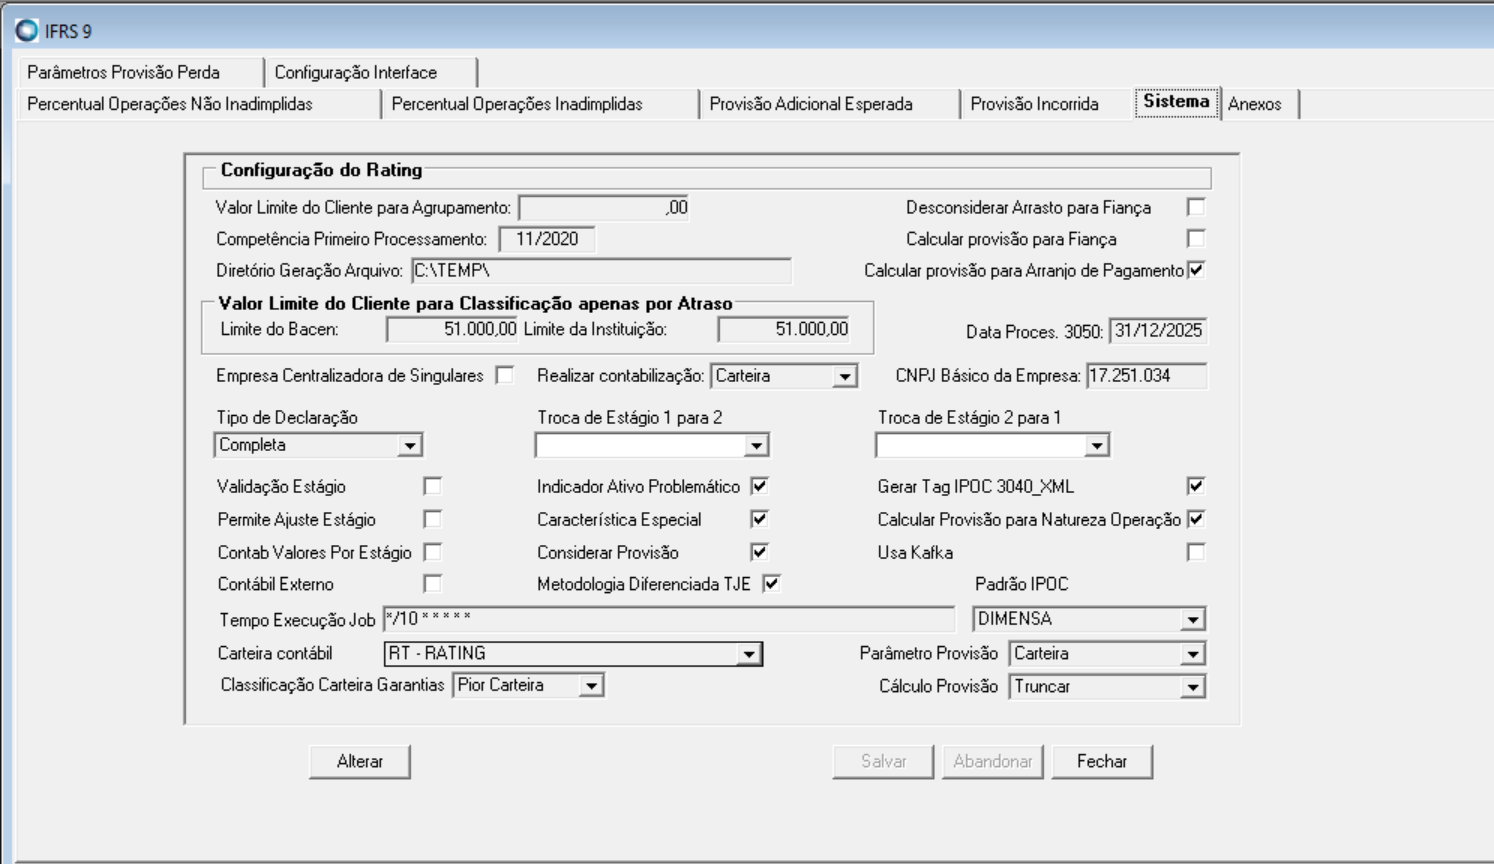
Task: Toggle the Considerar Provisão checkbox
Action: 760,552
